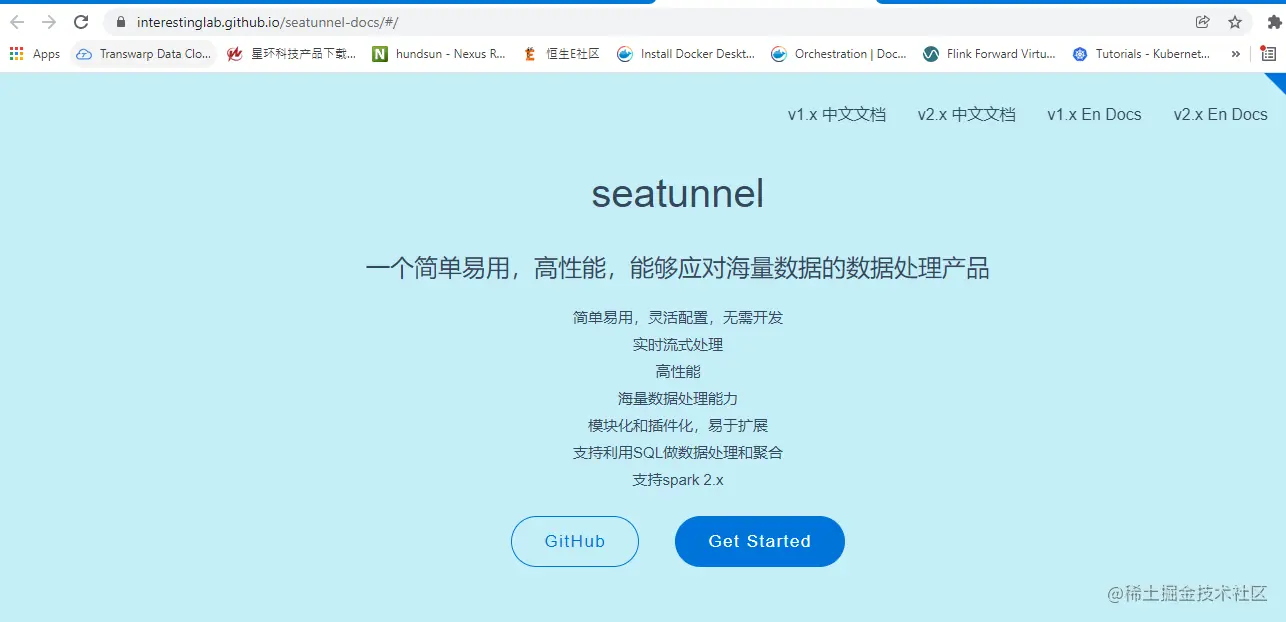Click text 支持spark 2.x
The image size is (1286, 622).
(x=678, y=479)
